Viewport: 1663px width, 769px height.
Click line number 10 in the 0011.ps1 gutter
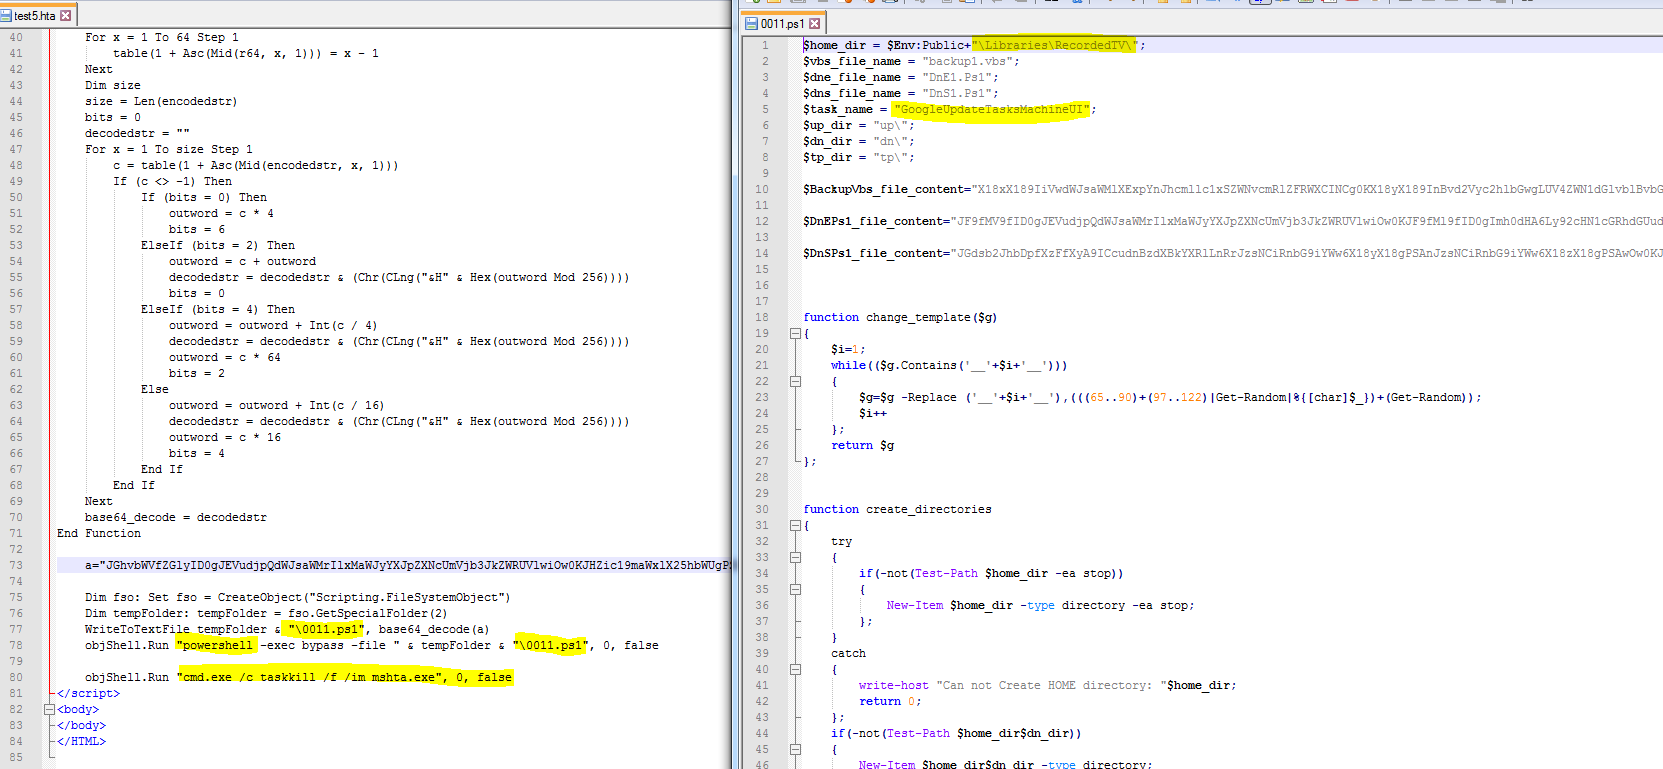tap(762, 189)
